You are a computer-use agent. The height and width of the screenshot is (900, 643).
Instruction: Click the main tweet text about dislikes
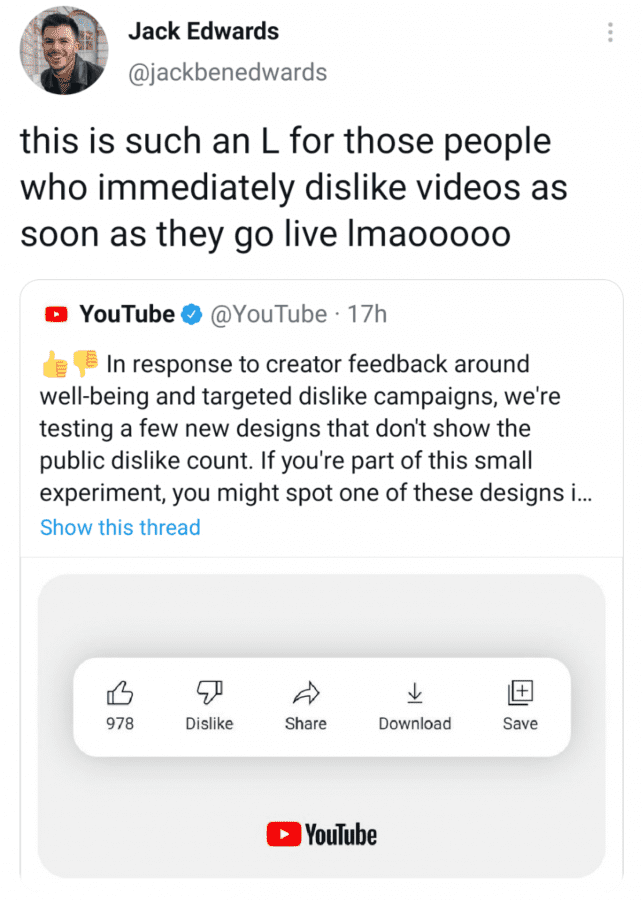tap(294, 187)
